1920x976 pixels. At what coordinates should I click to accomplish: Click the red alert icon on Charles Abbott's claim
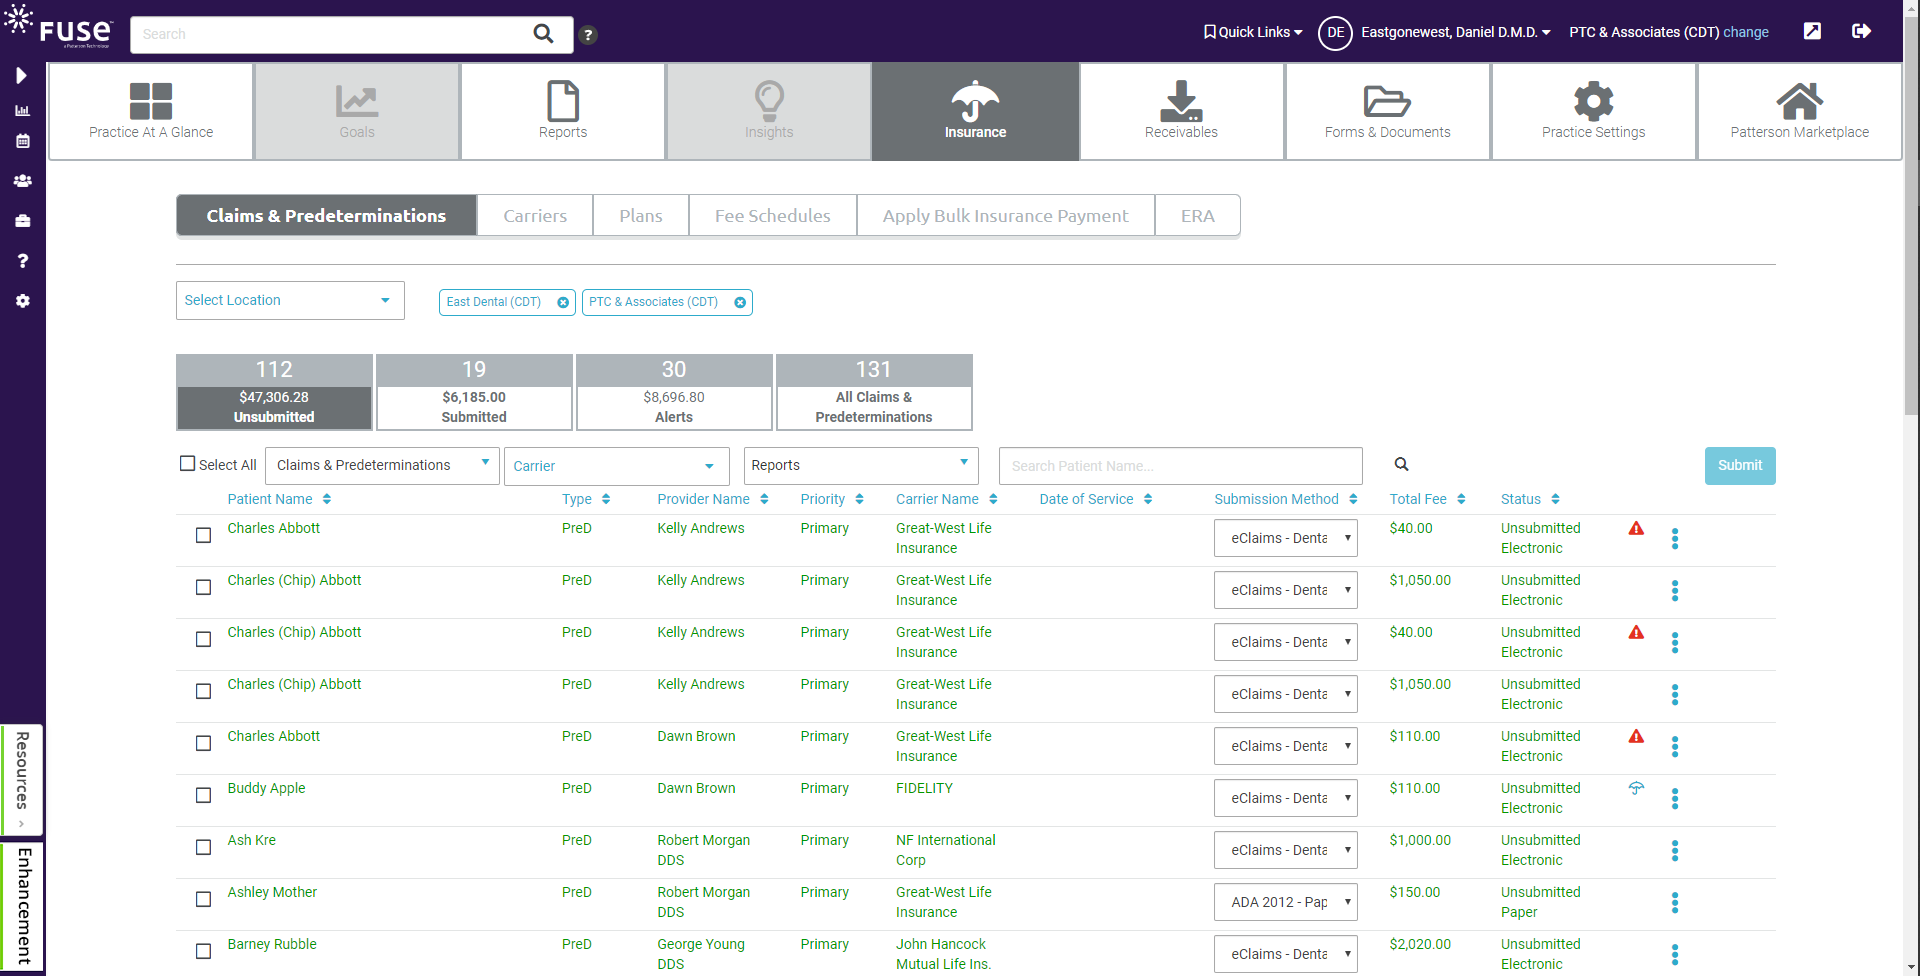(1637, 528)
